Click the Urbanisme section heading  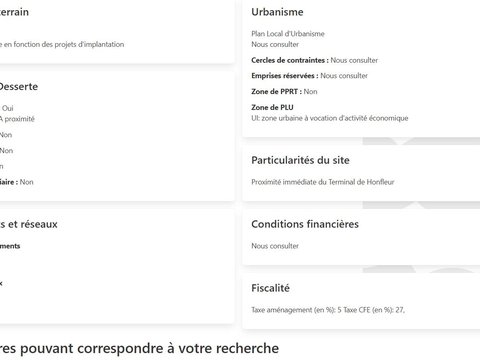[x=277, y=12]
